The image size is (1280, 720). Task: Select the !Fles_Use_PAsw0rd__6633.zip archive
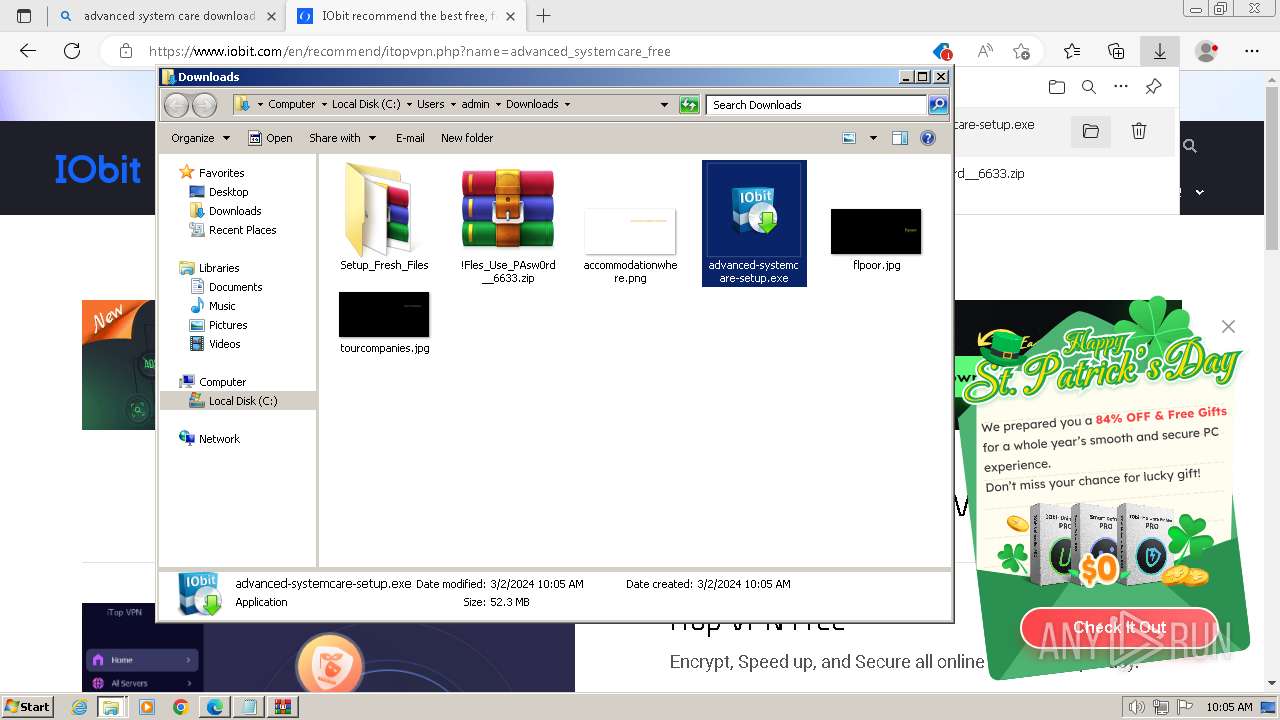508,224
